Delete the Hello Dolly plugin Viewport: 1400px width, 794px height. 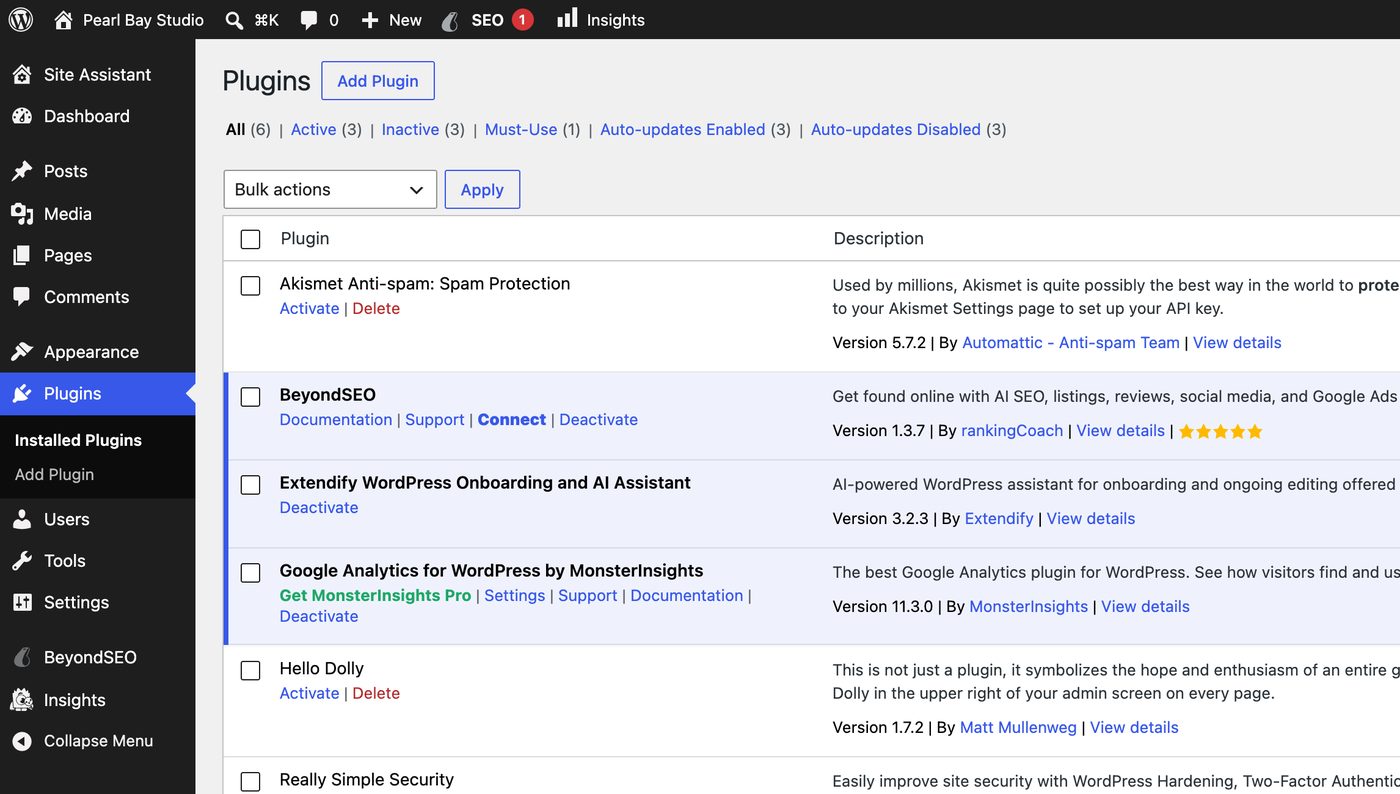point(376,693)
